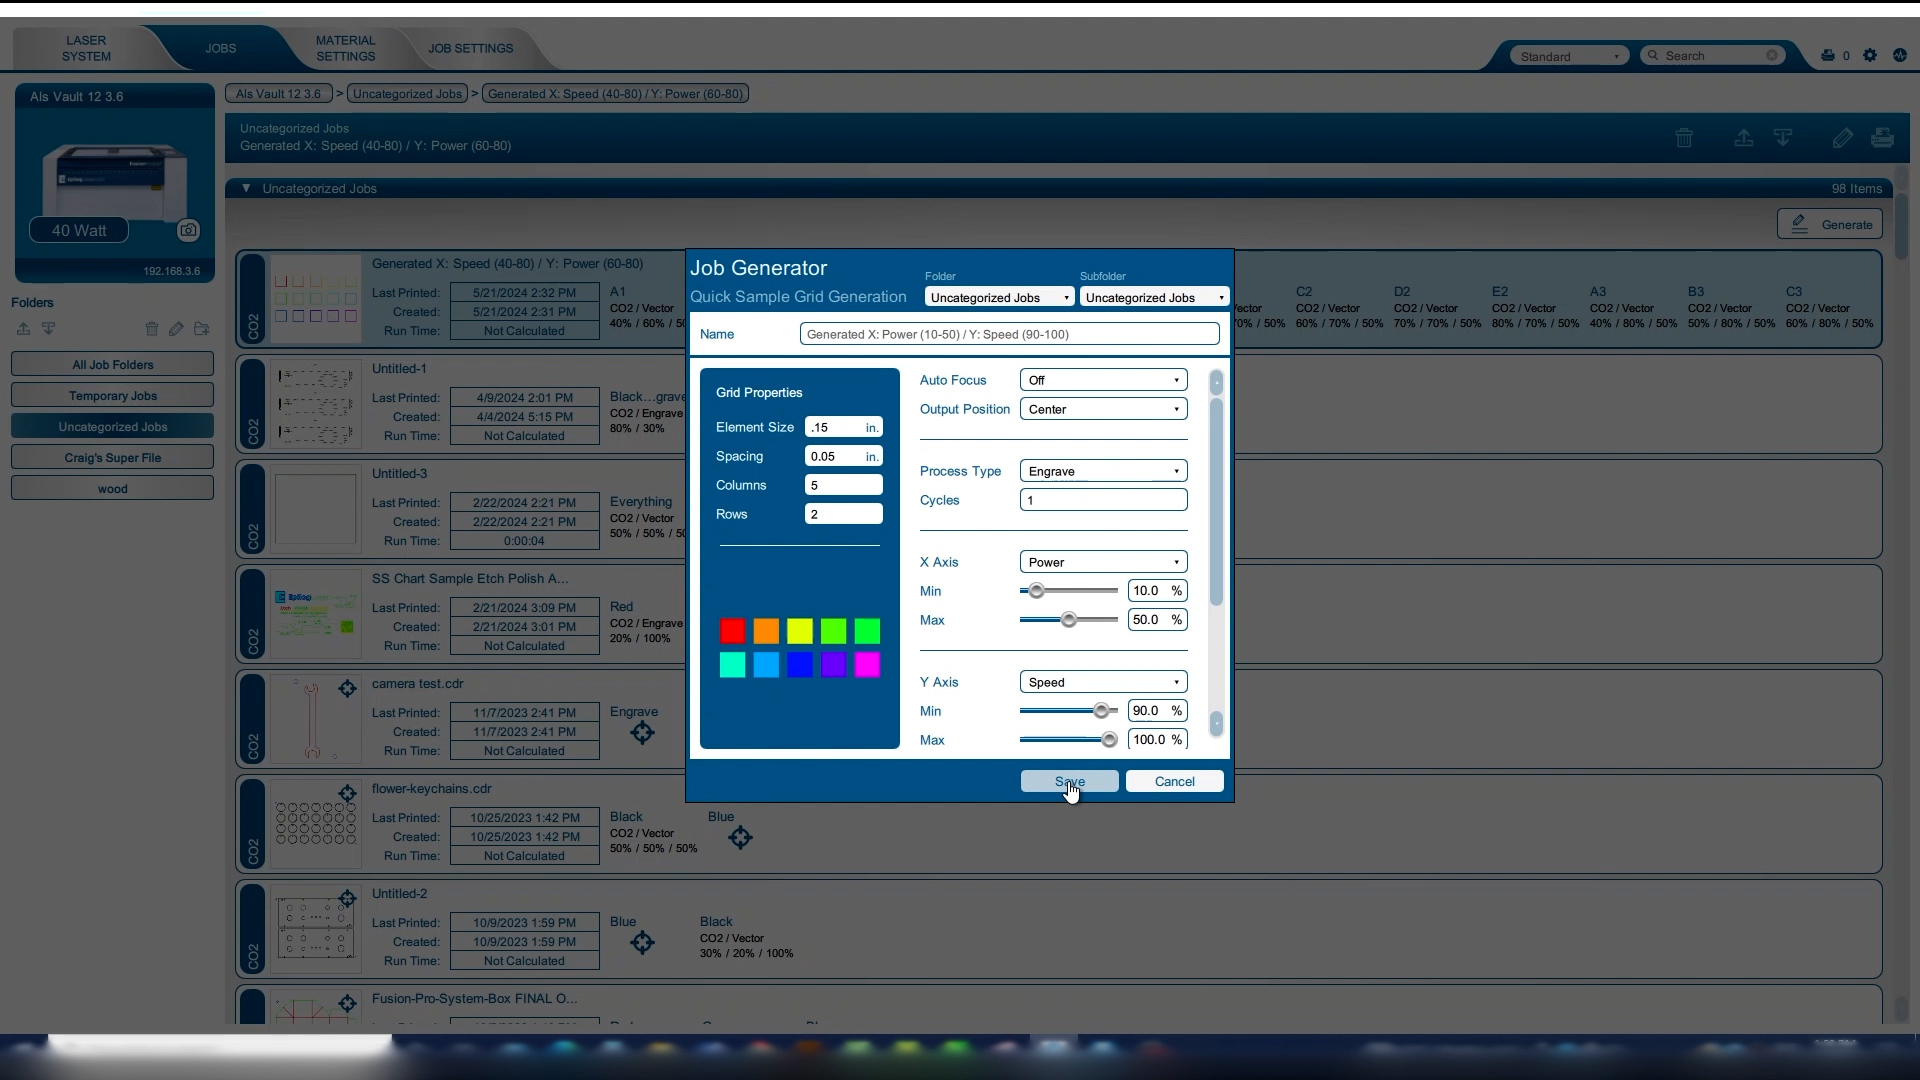Click the job delete trash icon in header bar
Viewport: 1920px width, 1080px height.
point(1684,138)
